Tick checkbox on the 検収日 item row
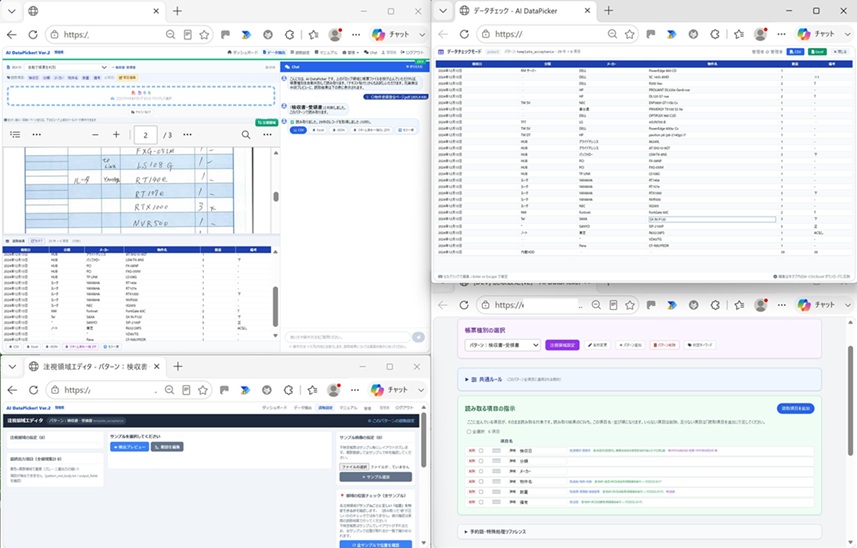This screenshot has width=857, height=548. pyautogui.click(x=481, y=451)
